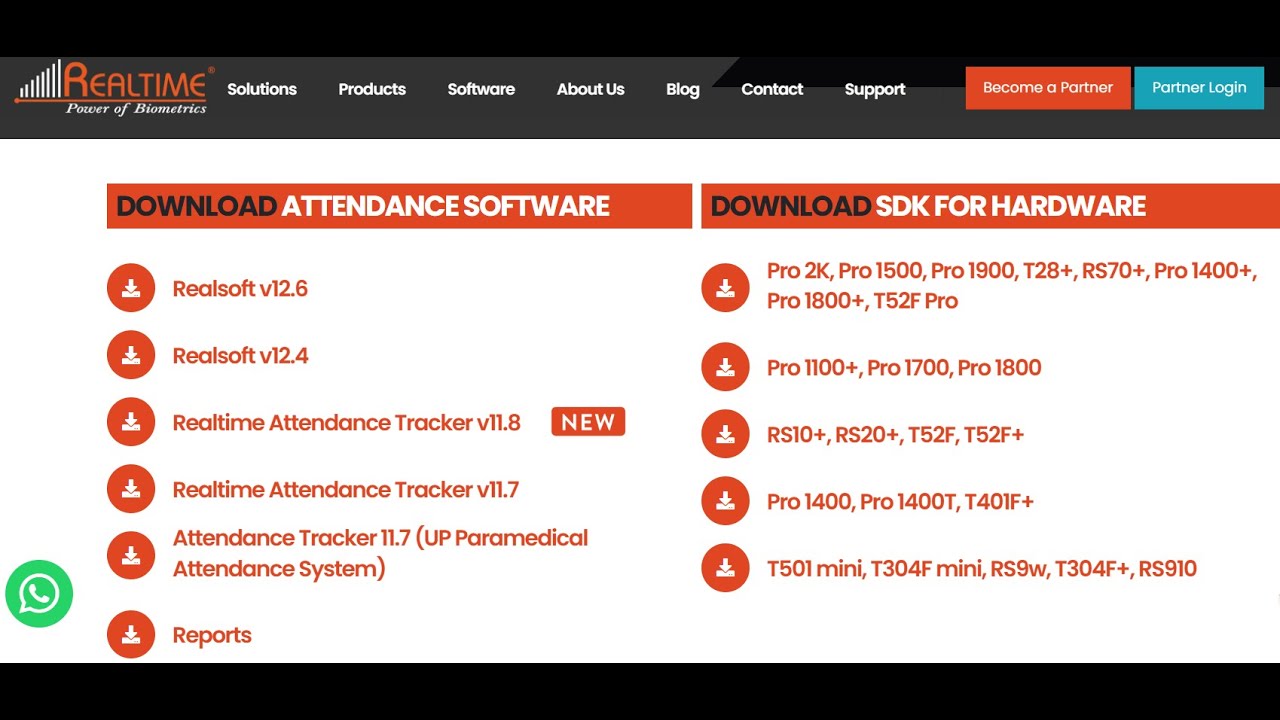Screen dimensions: 1280x720
Task: Go to the Blog page
Action: [x=683, y=89]
